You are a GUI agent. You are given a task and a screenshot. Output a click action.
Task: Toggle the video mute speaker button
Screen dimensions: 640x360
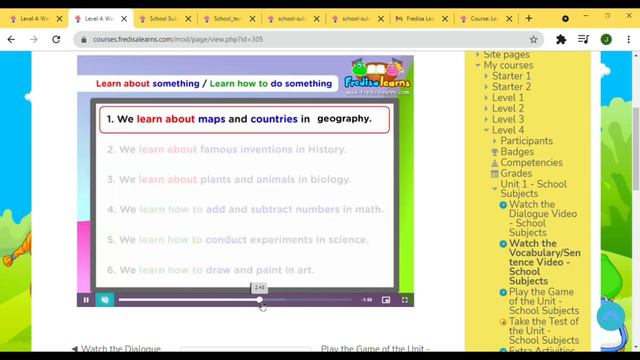pyautogui.click(x=105, y=300)
